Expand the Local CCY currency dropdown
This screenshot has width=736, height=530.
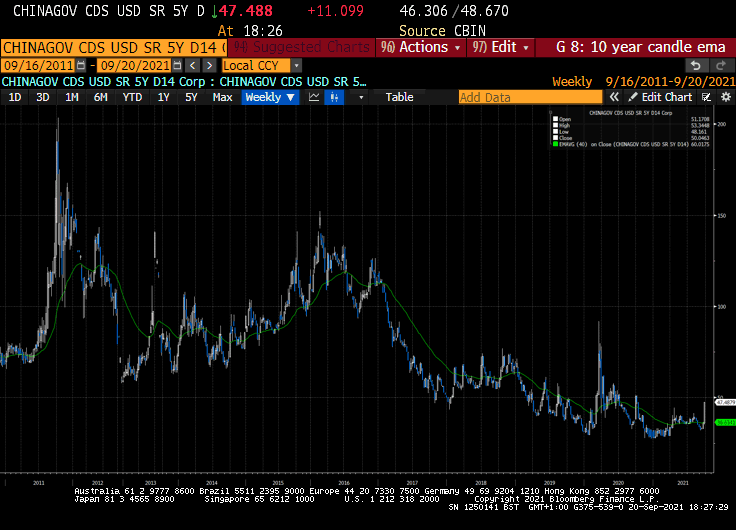tap(296, 65)
